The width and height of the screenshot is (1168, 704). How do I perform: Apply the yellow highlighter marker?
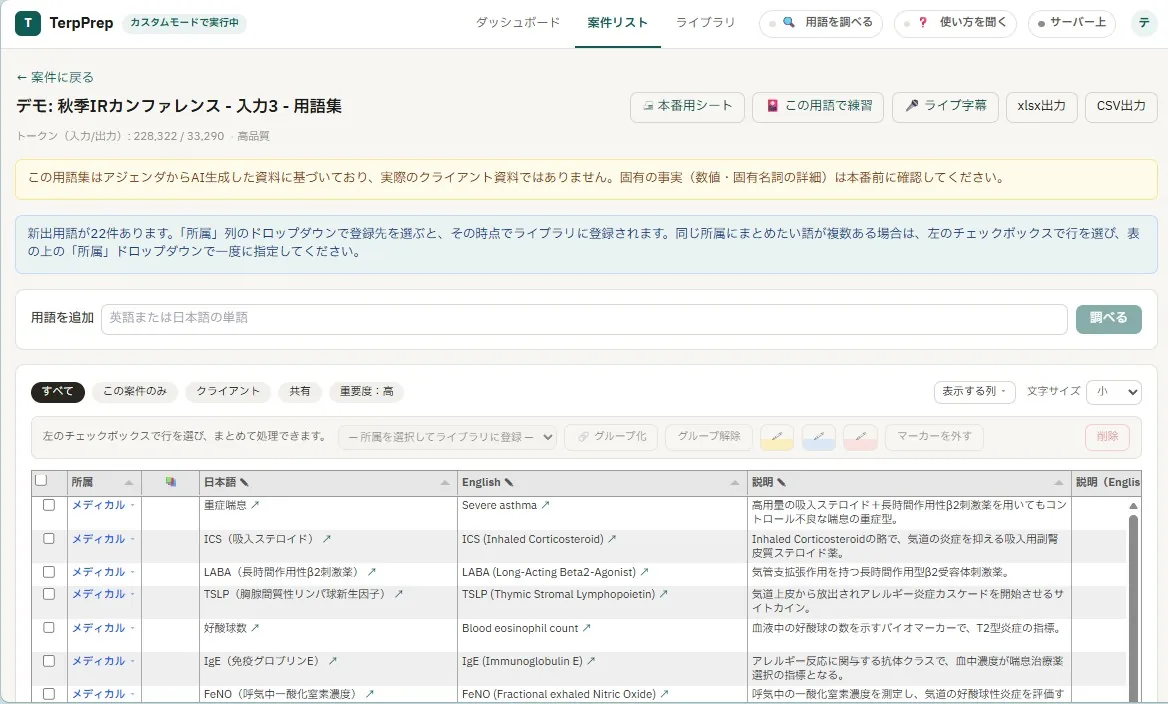777,437
